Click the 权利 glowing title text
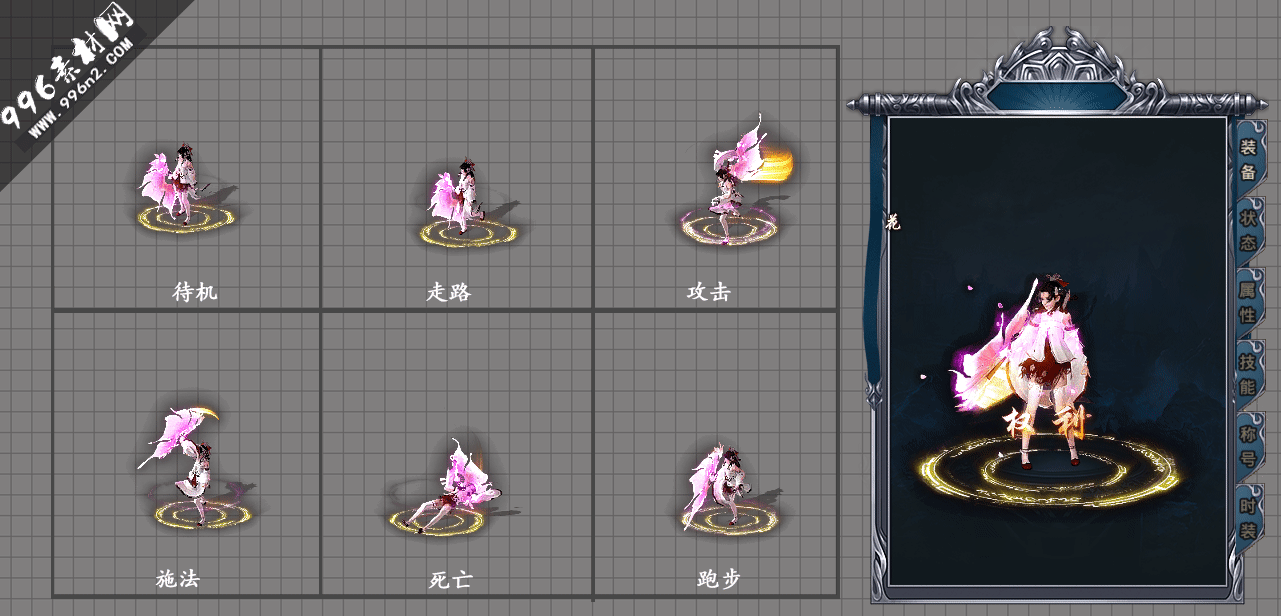Screen dimensions: 1281x616 tap(1048, 422)
